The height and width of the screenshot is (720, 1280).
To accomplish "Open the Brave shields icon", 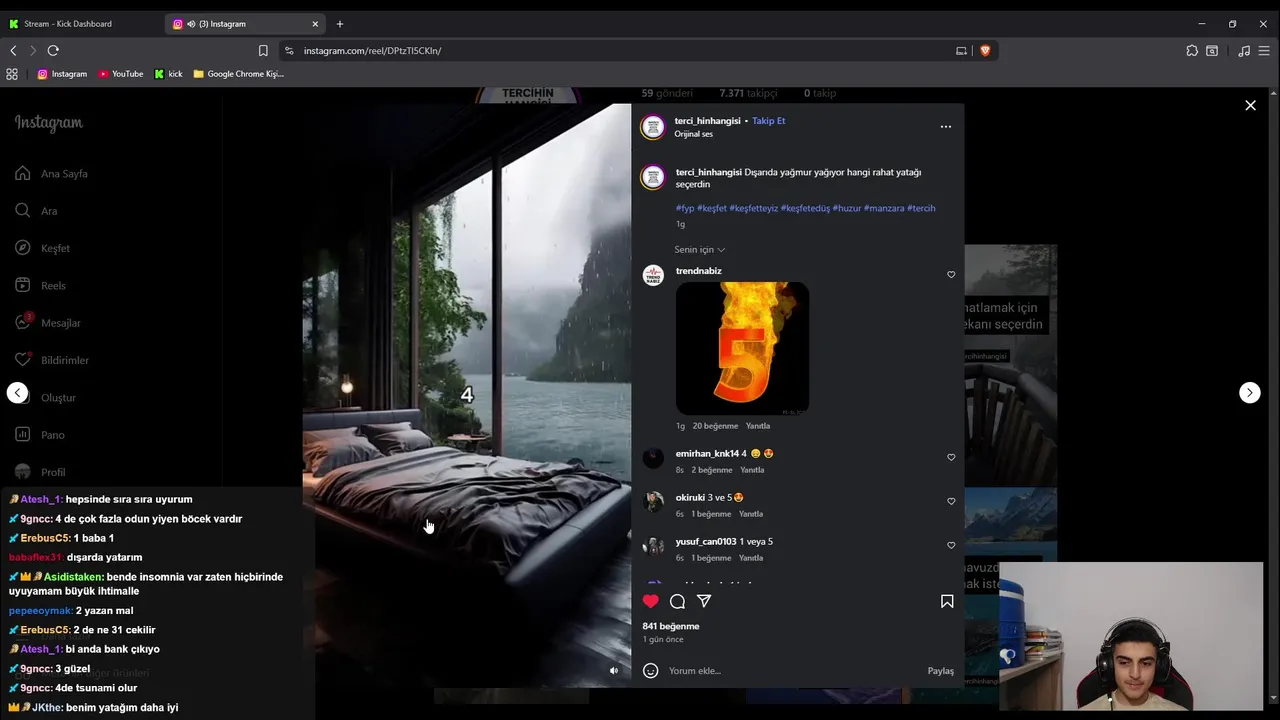I will point(985,50).
